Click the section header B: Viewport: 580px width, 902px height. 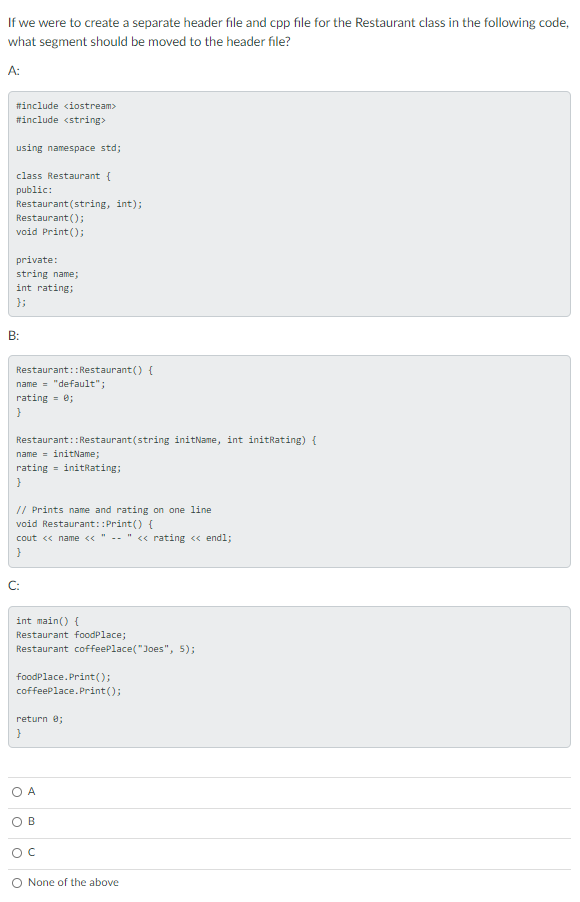point(12,335)
